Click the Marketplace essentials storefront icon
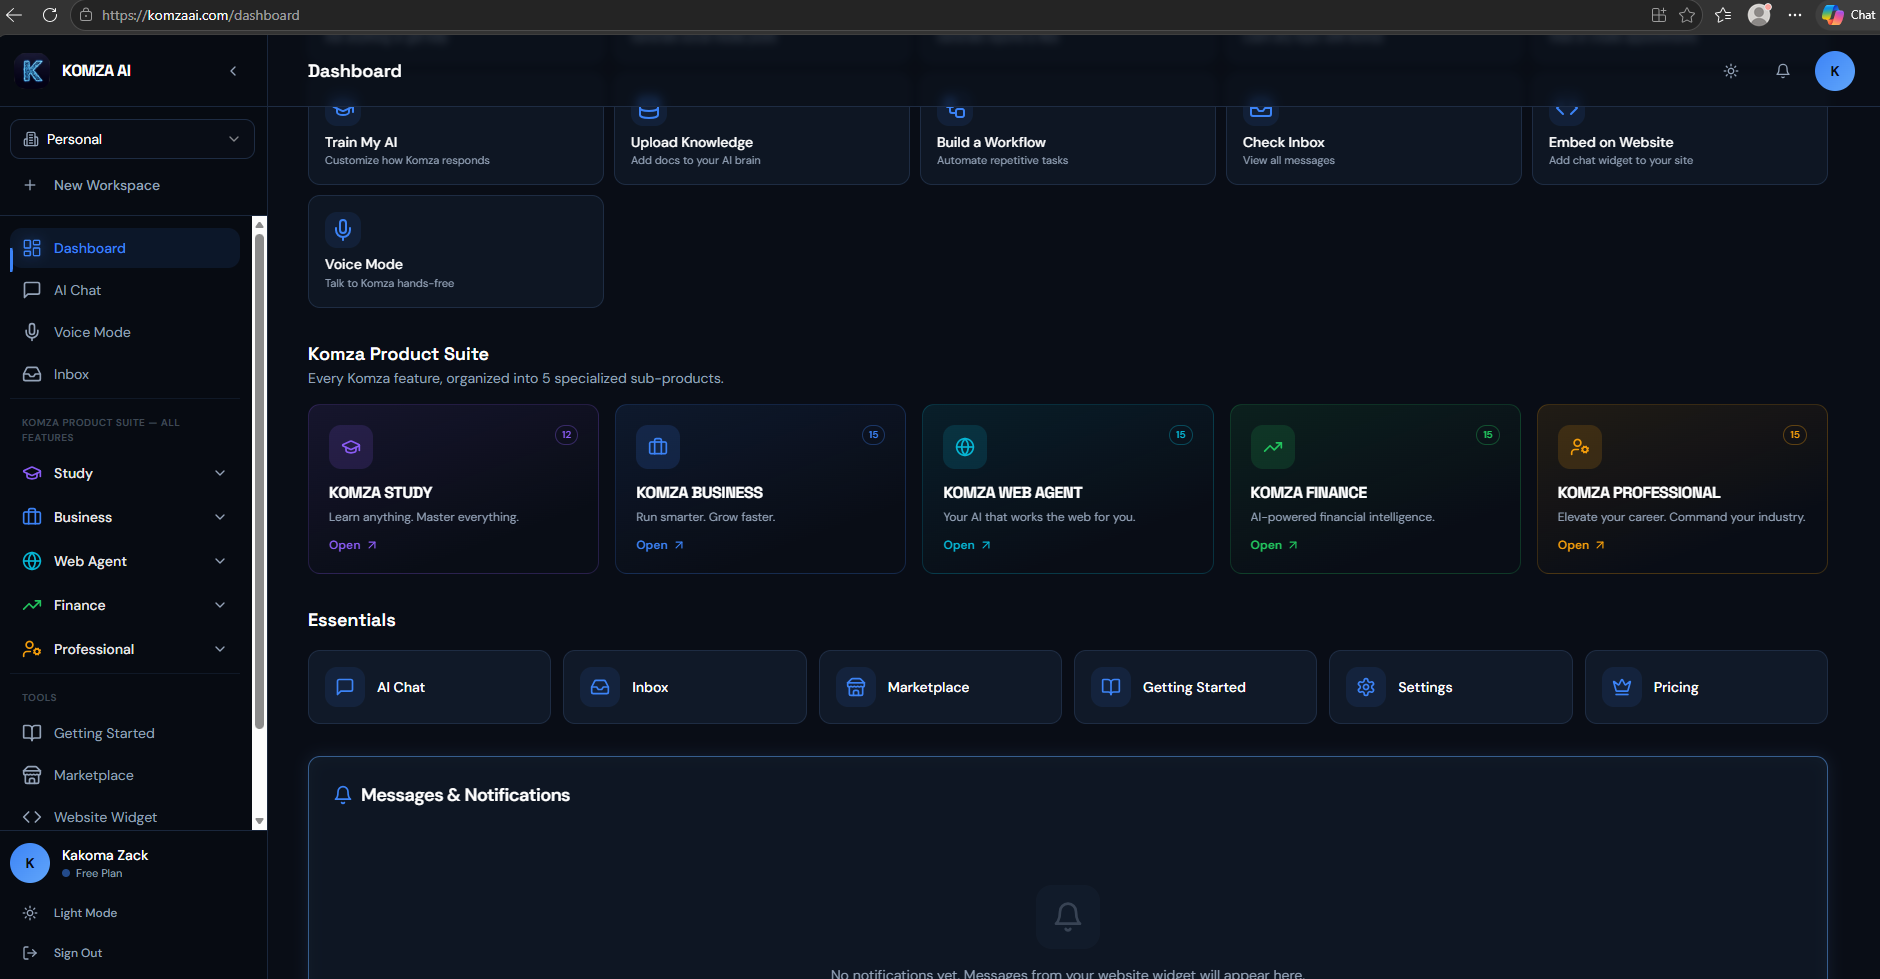This screenshot has width=1880, height=979. (x=856, y=687)
